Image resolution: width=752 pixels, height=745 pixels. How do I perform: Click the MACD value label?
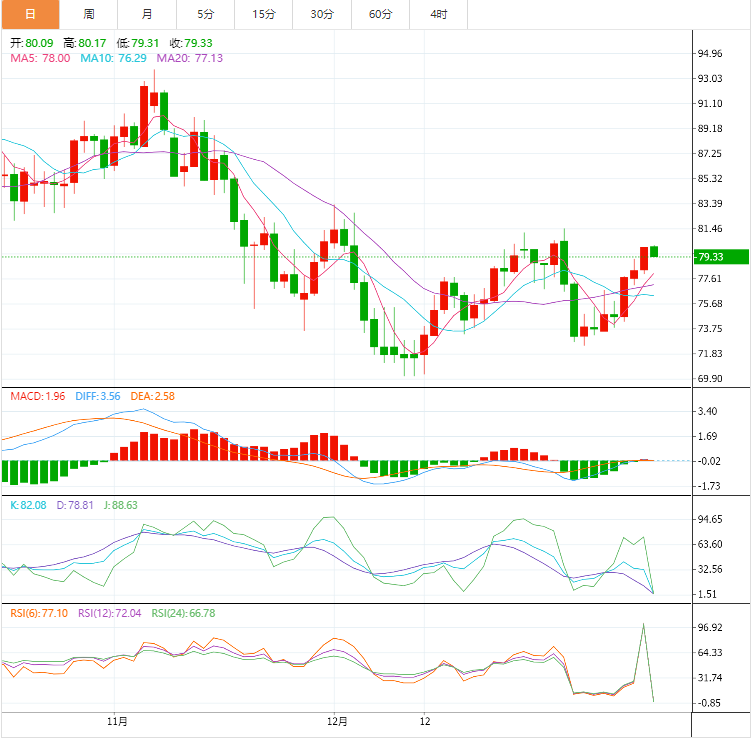(x=38, y=396)
